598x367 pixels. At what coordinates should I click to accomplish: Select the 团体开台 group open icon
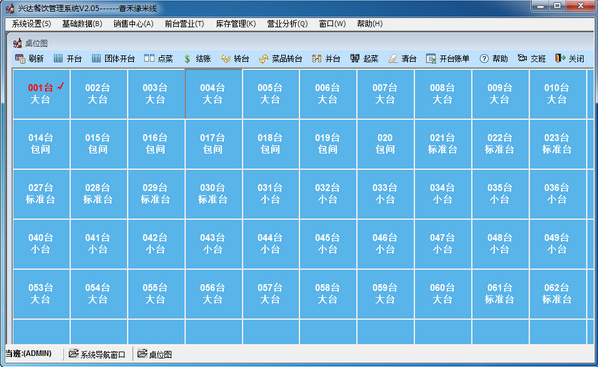point(96,58)
